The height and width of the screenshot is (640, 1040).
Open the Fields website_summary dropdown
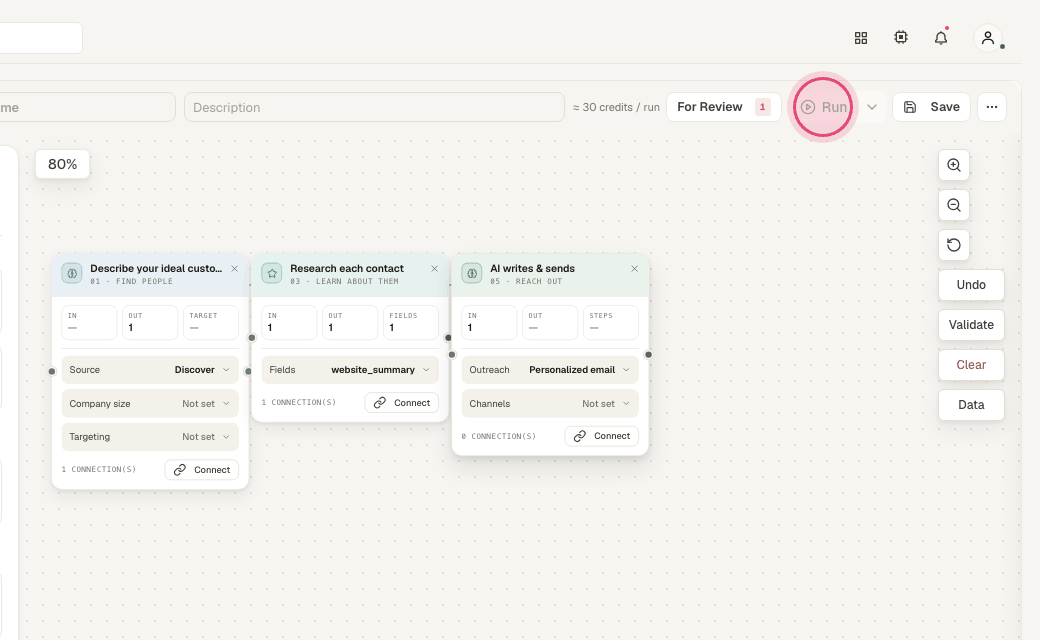pyautogui.click(x=350, y=370)
